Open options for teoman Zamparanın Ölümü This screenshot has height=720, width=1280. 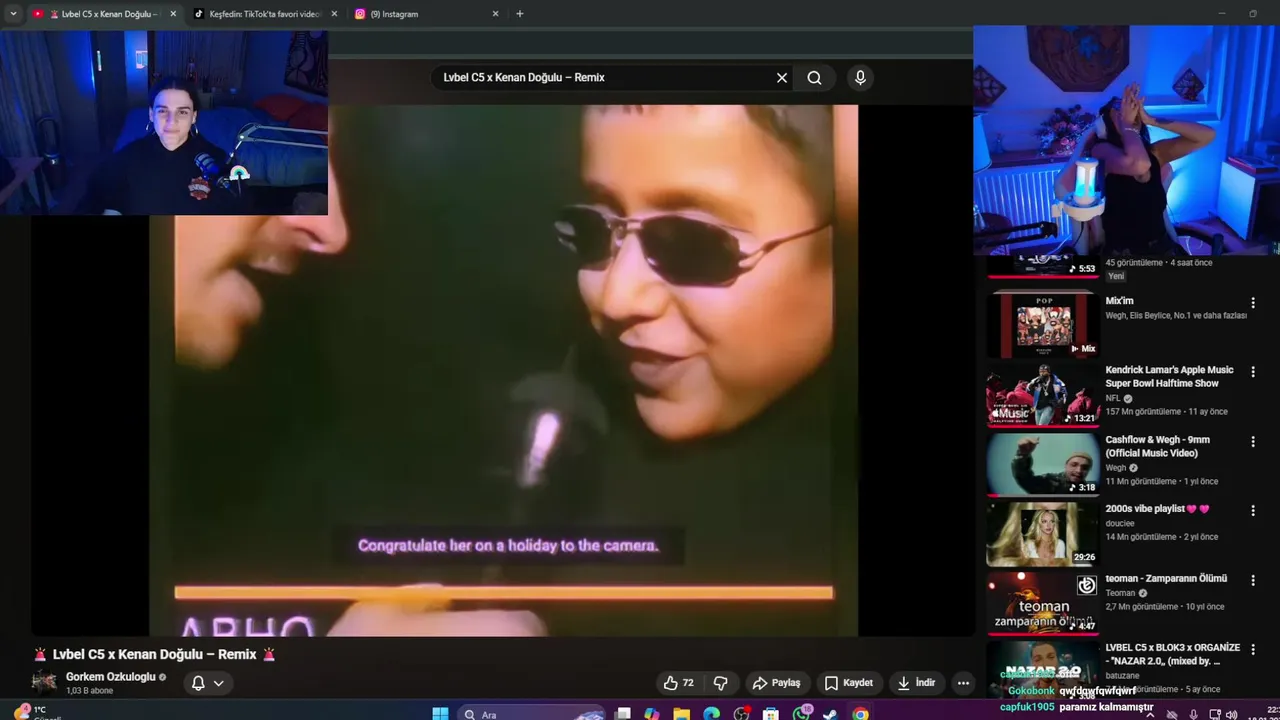(1252, 581)
